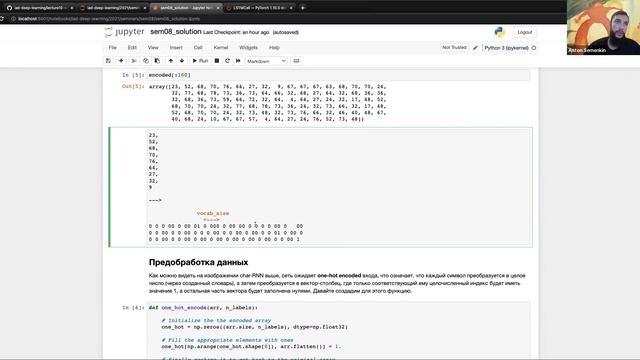Click the encoded[:100] code cell
640x360 pixels.
[338, 75]
